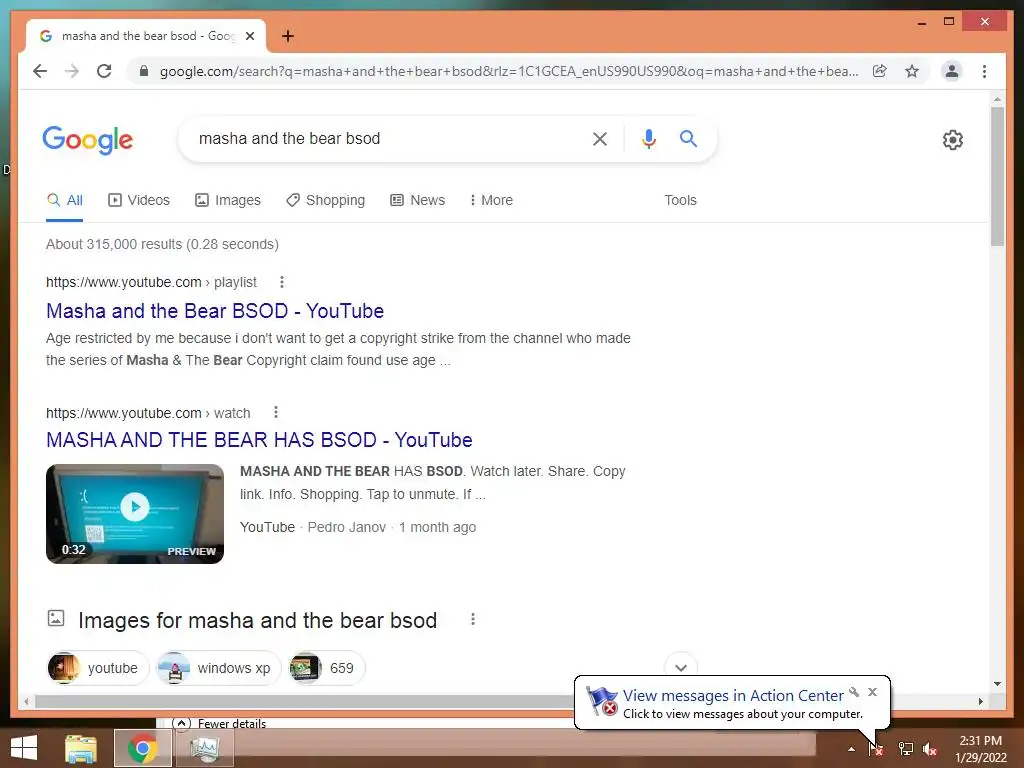Image resolution: width=1024 pixels, height=768 pixels.
Task: Open Google quick settings gear
Action: (x=953, y=140)
